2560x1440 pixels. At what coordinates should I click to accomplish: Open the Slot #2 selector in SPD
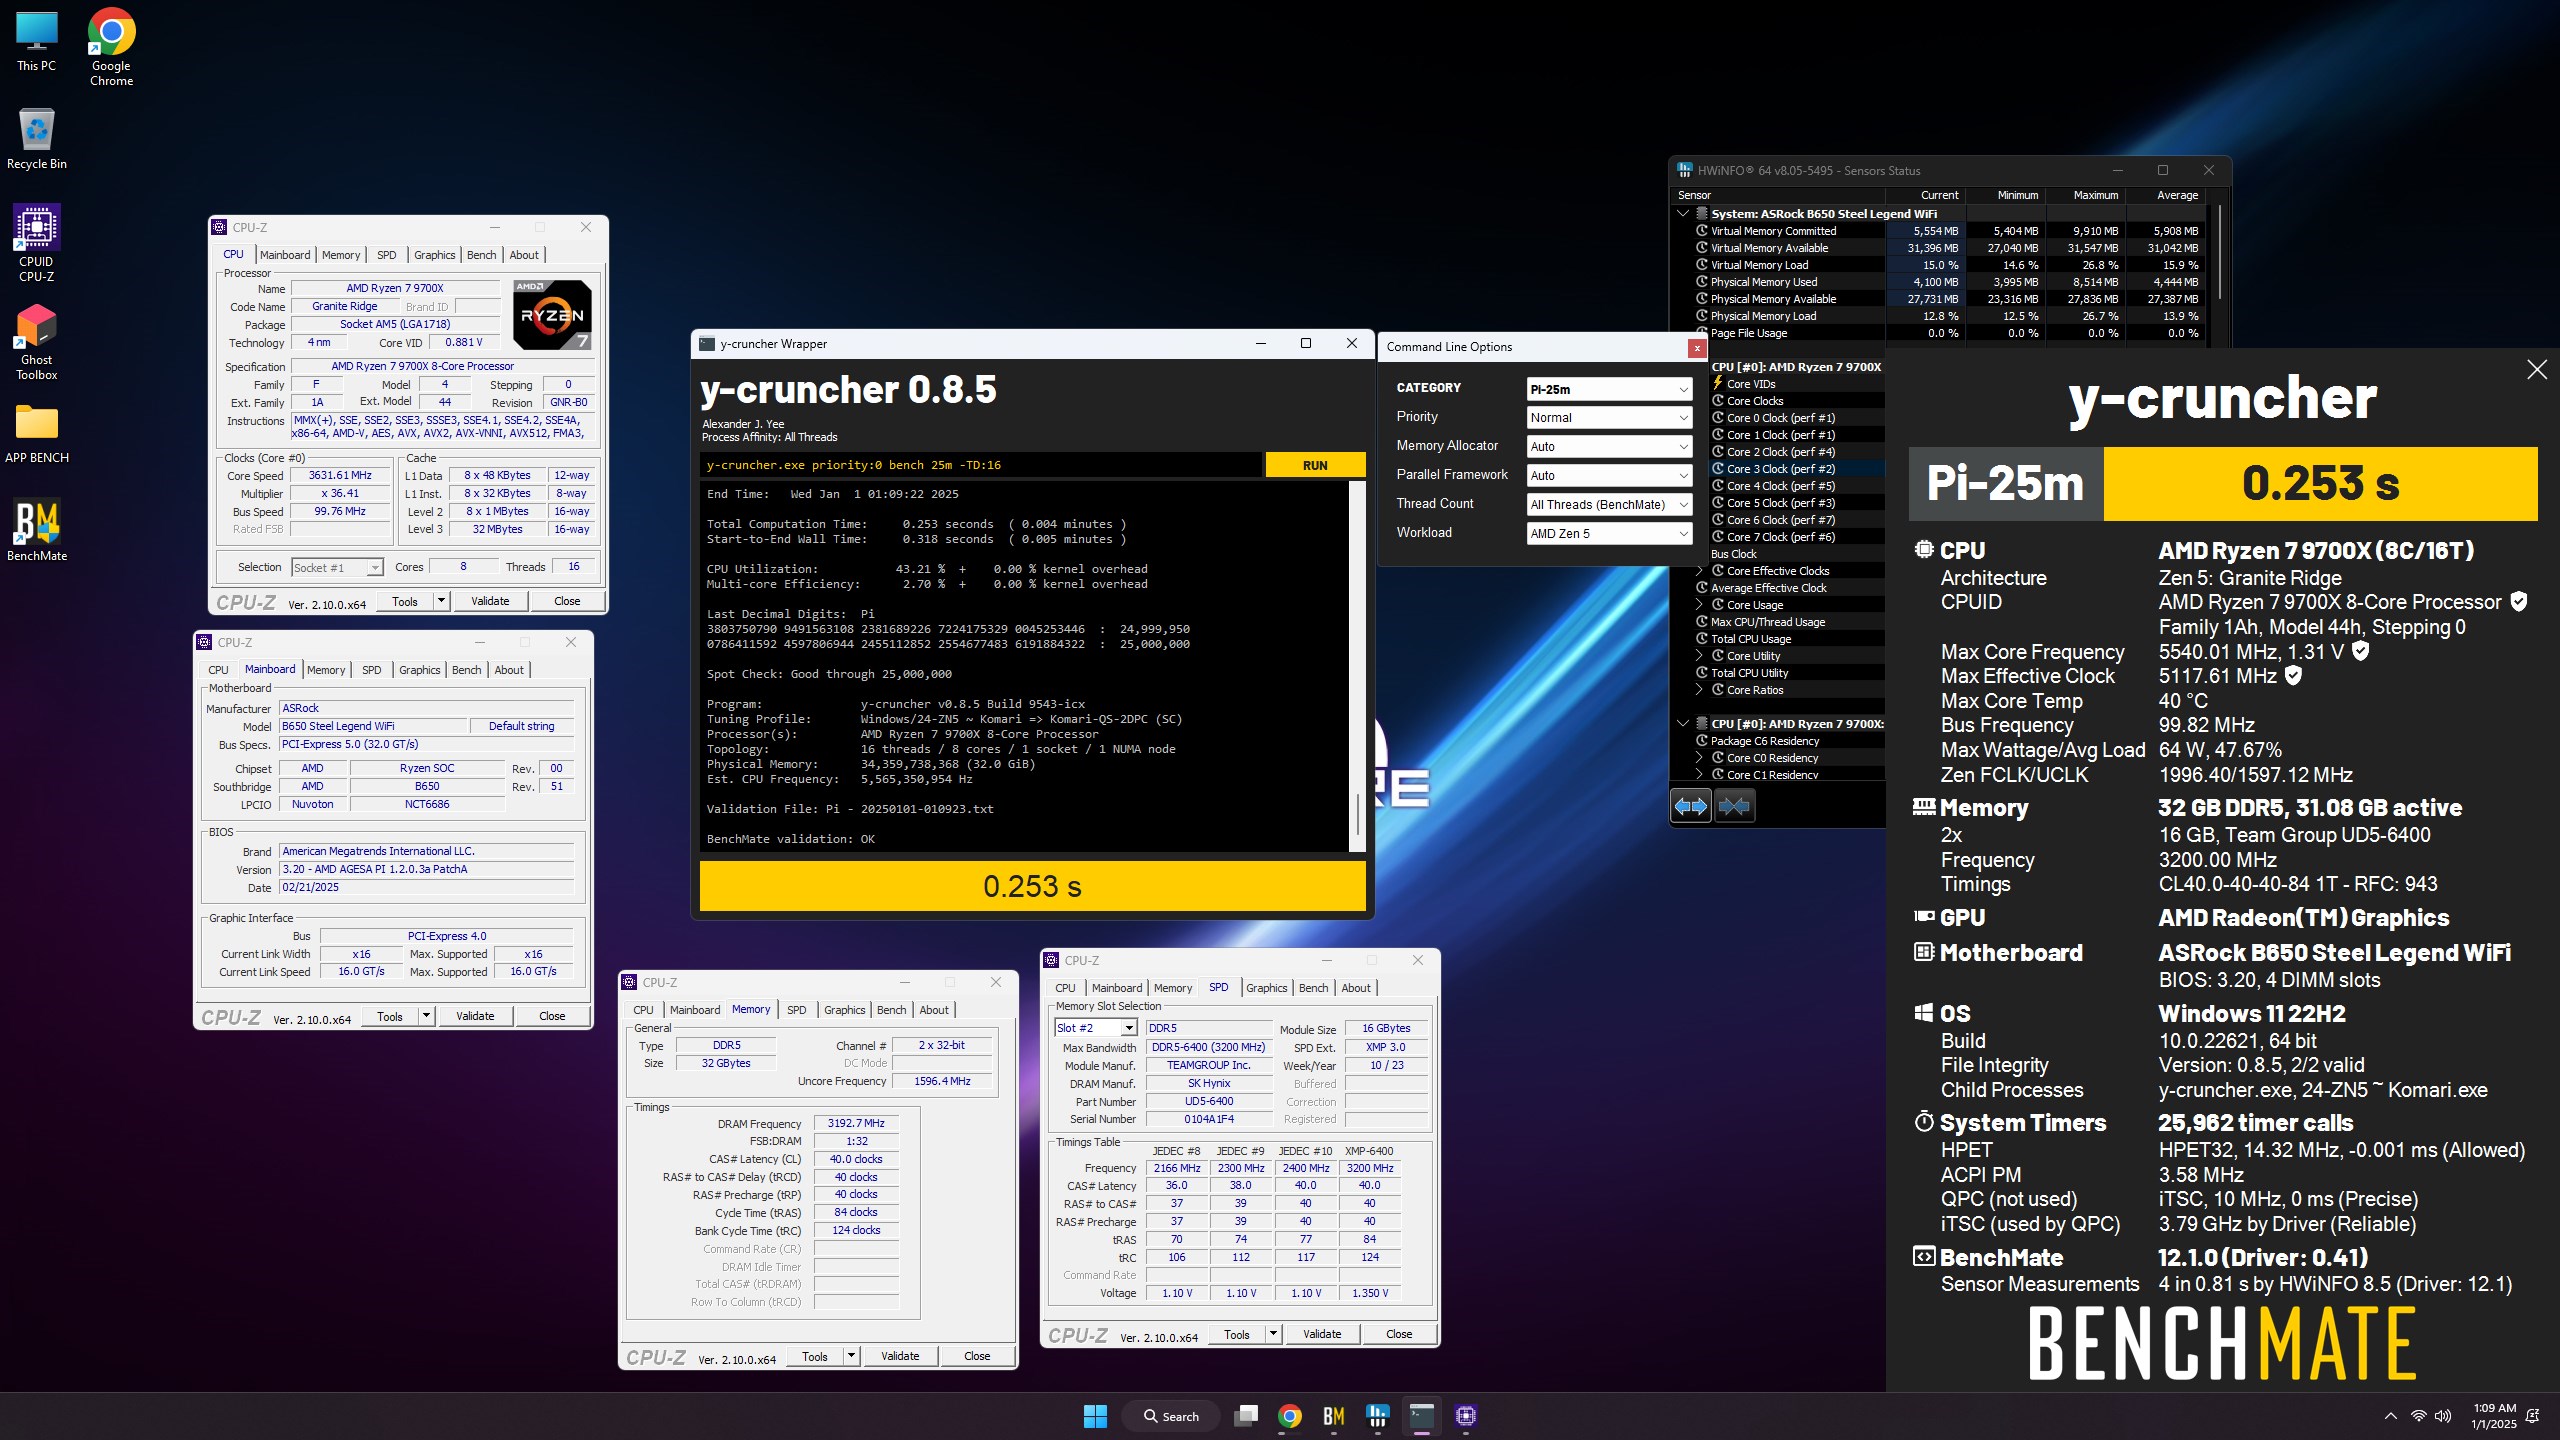coord(1096,1028)
